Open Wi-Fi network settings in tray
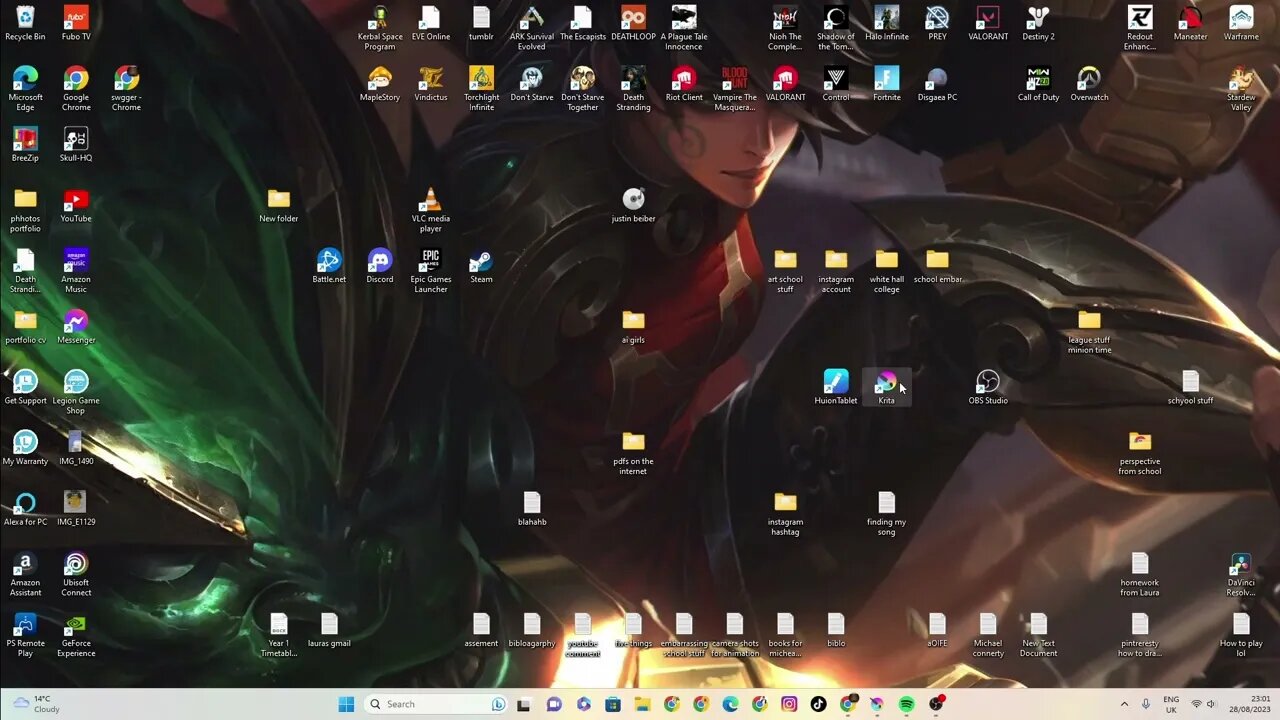 coord(1196,704)
